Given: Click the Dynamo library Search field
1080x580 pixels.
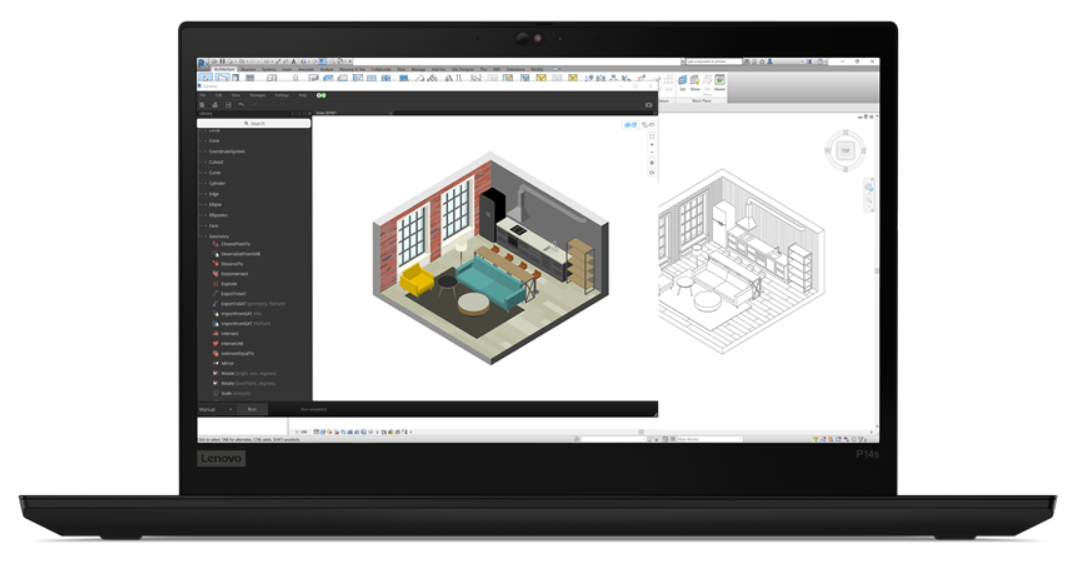Looking at the screenshot, I should pos(256,123).
